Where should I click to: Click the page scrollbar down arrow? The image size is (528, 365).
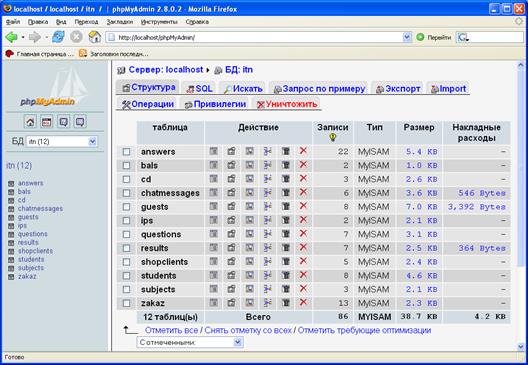click(x=521, y=346)
